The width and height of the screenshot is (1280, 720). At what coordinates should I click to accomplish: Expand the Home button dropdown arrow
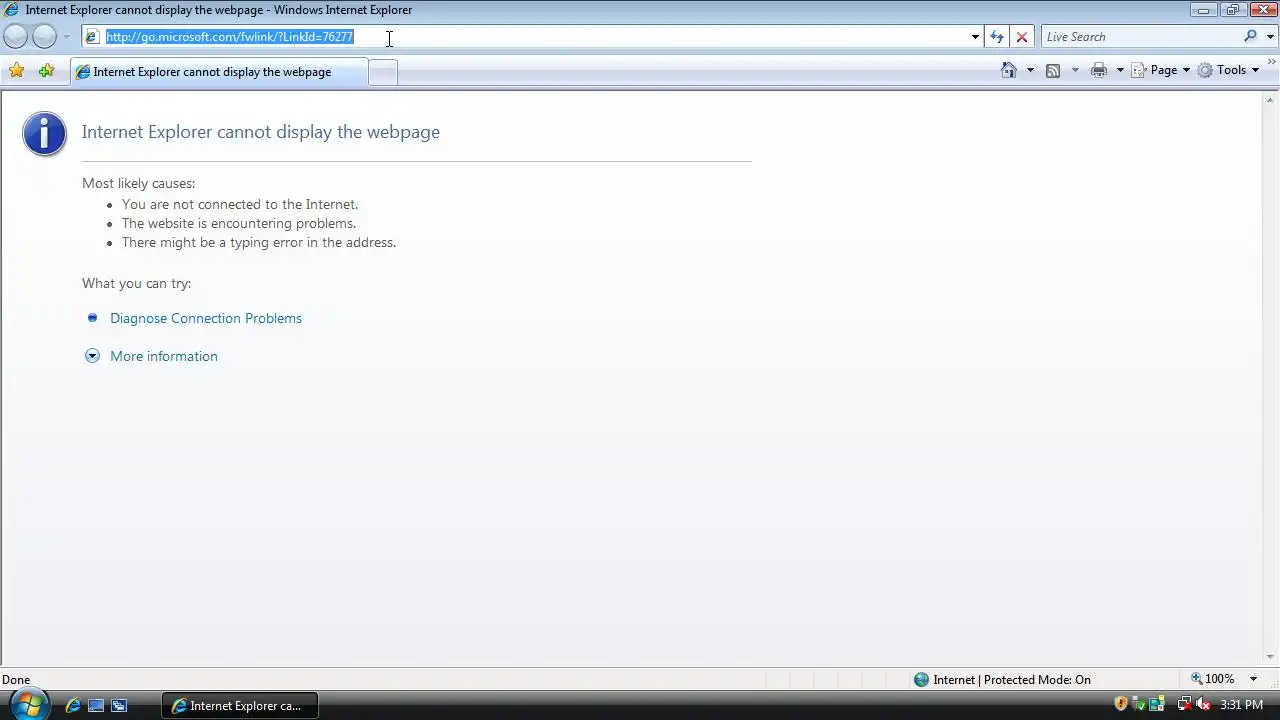point(1030,70)
